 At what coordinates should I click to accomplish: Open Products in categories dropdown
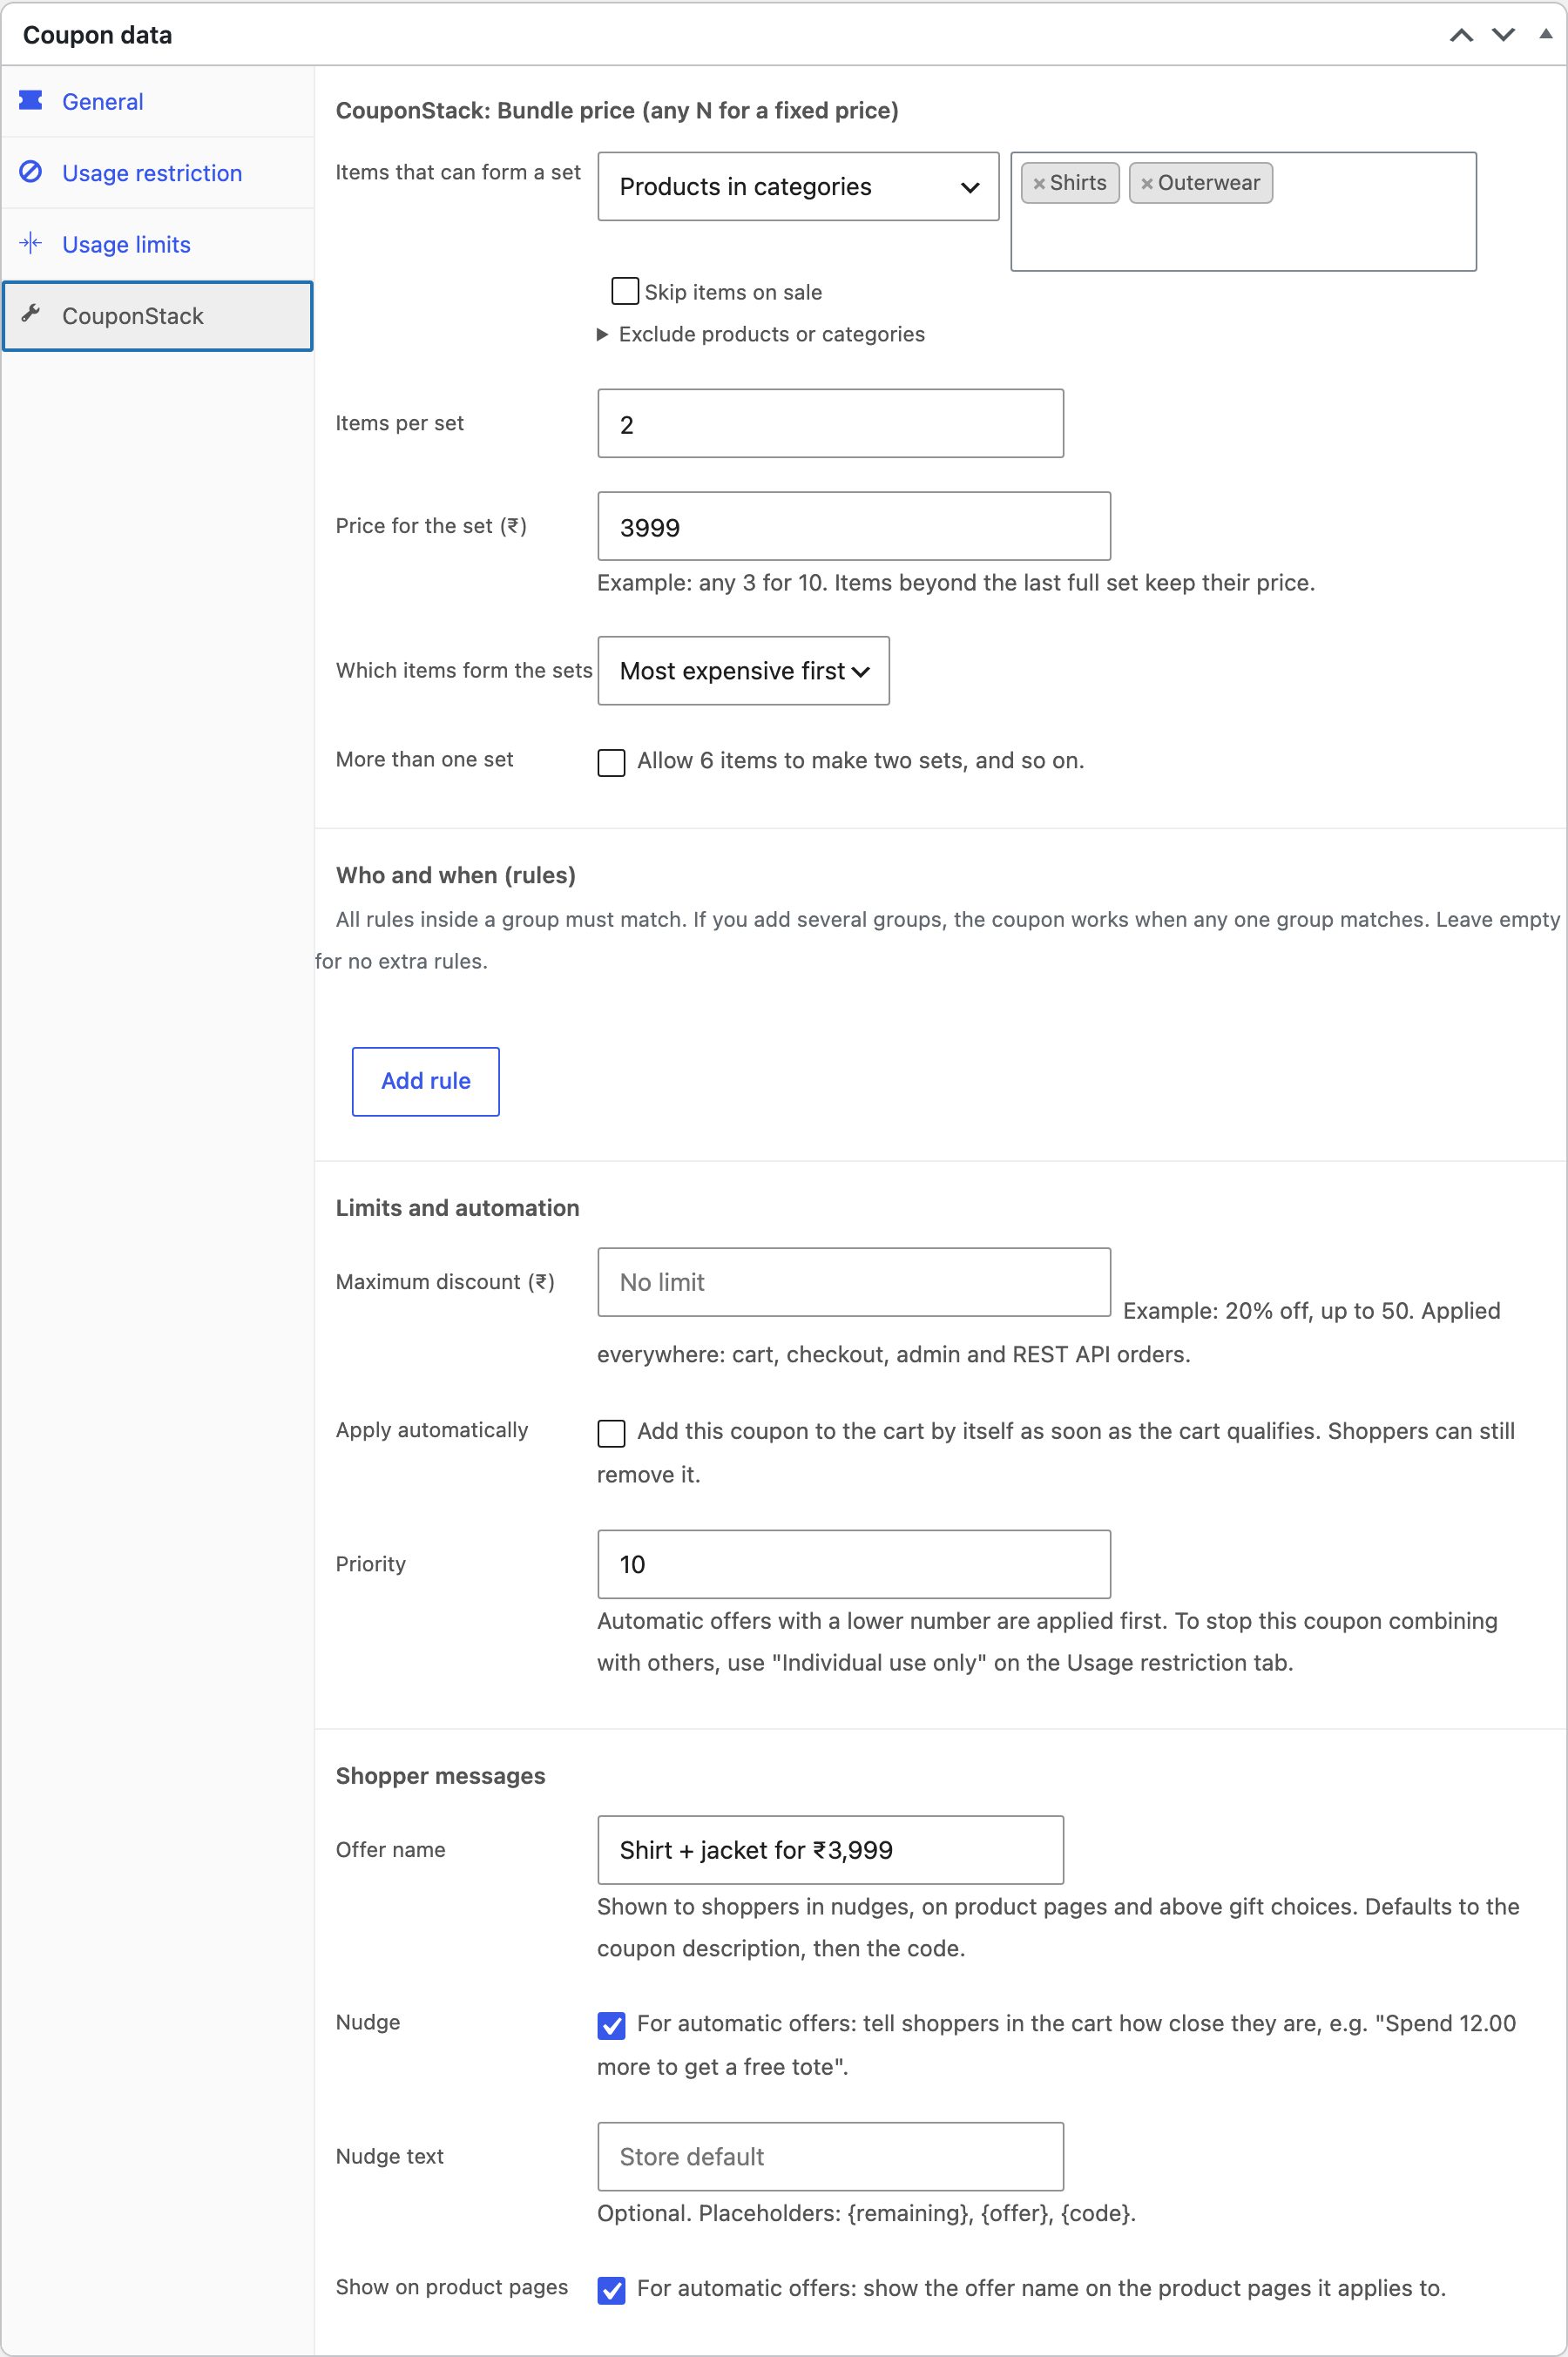(798, 186)
